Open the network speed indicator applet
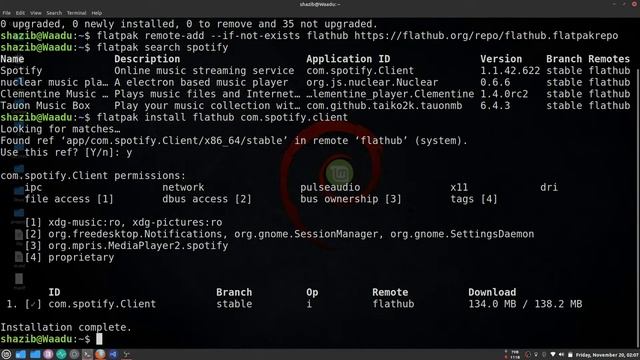Screen dimensions: 640x360 click(x=511, y=354)
